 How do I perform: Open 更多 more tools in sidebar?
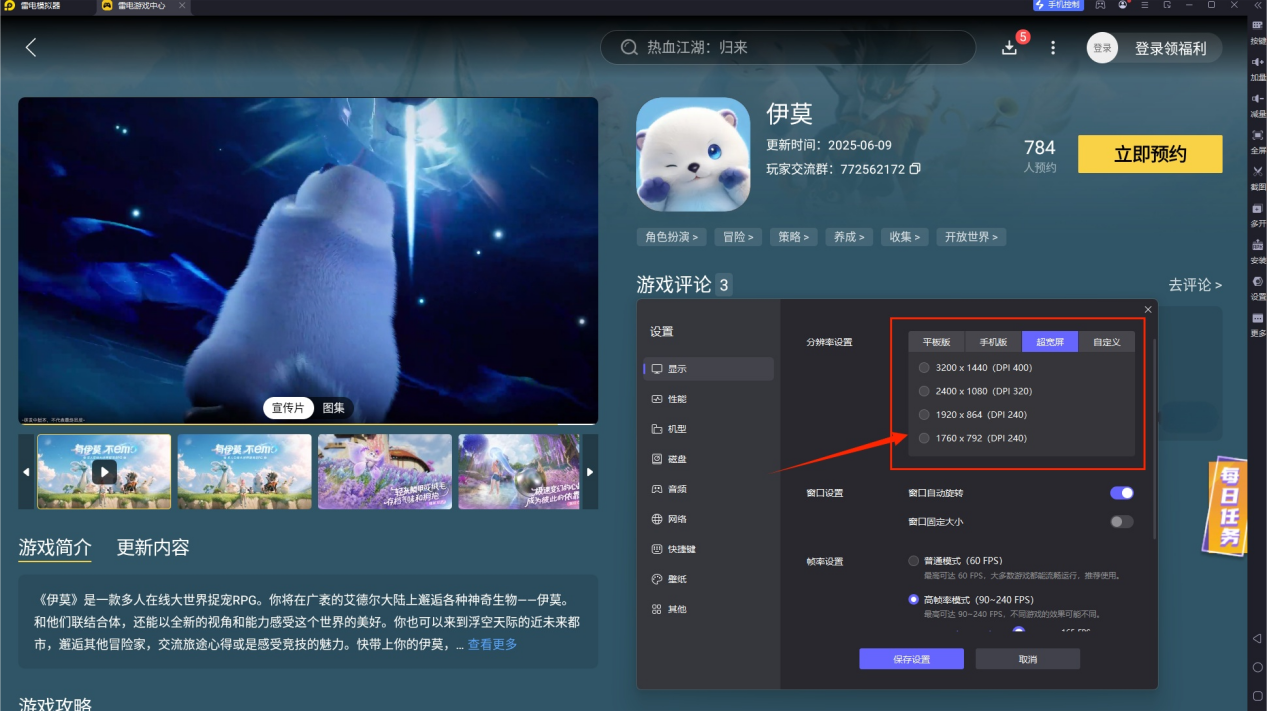tap(1257, 324)
